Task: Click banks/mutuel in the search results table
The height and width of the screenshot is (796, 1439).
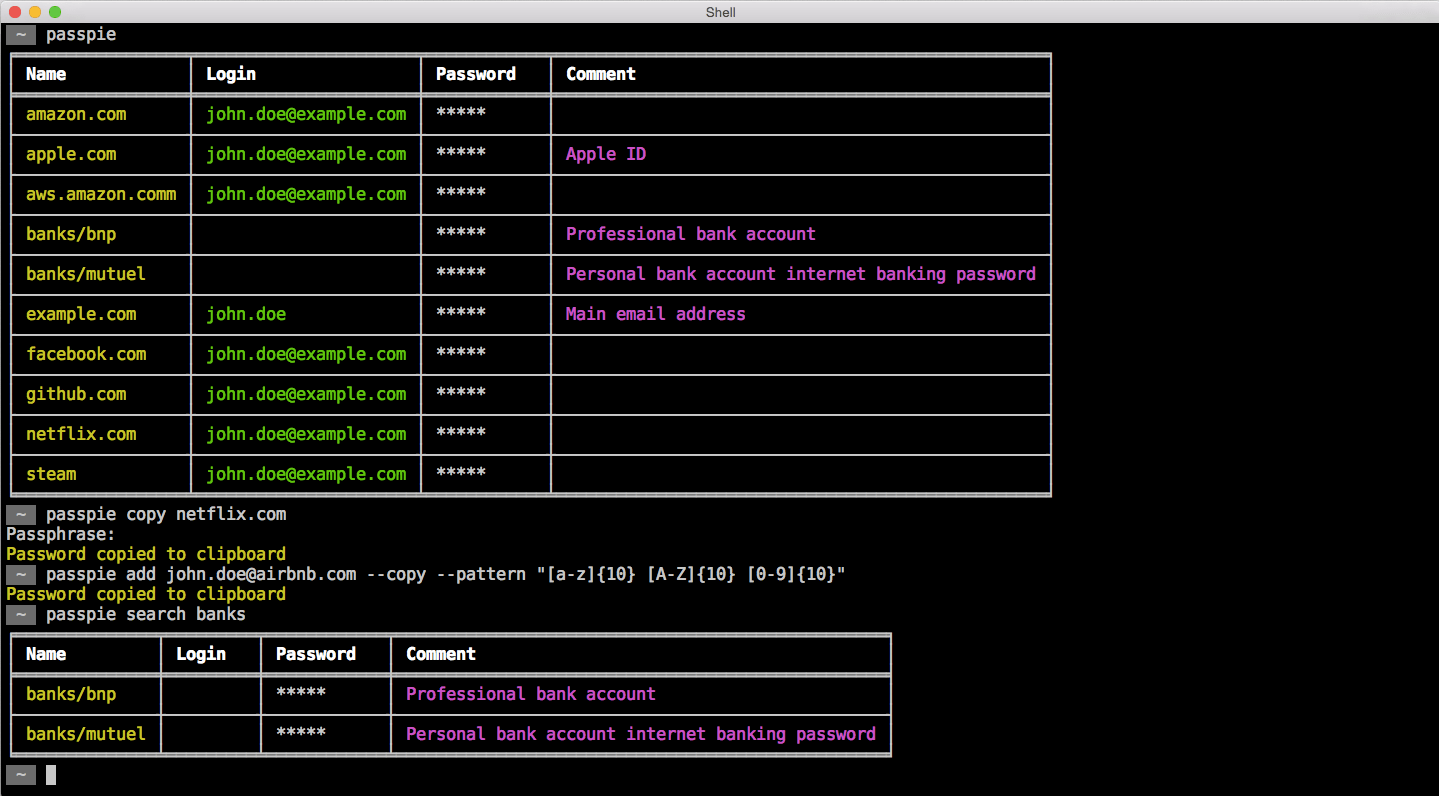Action: [x=86, y=734]
